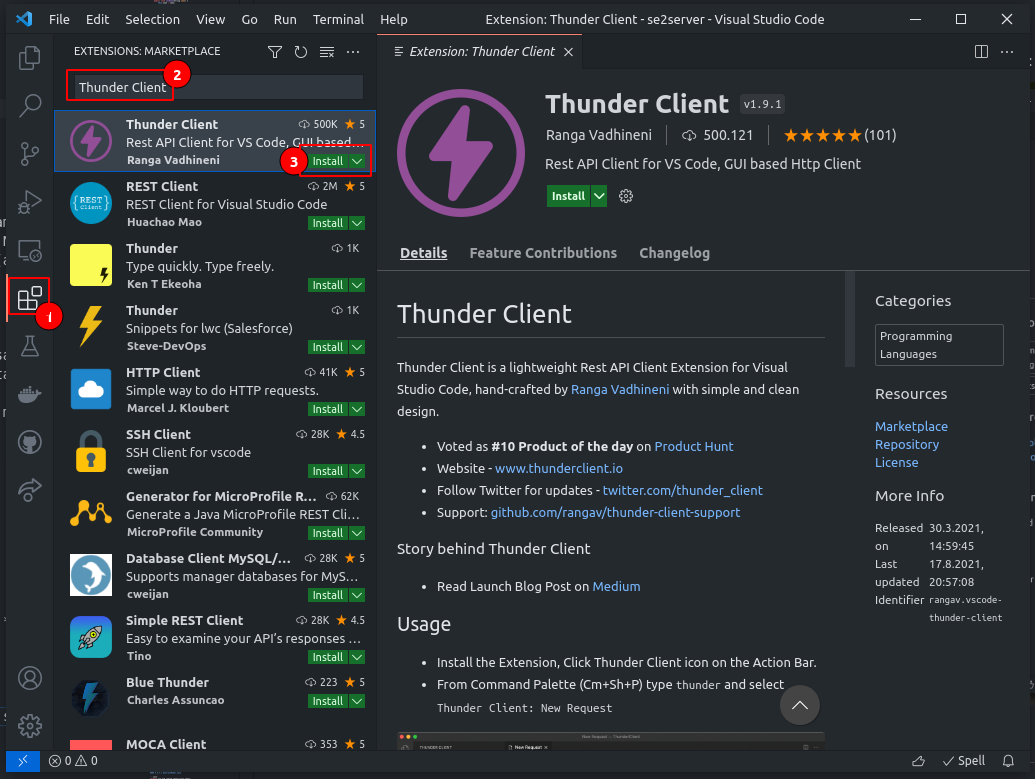Expand install options for Generator for MicroProfile

coord(357,533)
